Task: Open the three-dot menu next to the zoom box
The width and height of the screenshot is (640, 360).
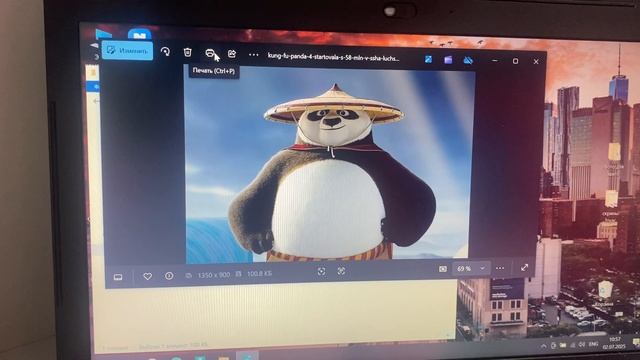Action: [500, 268]
